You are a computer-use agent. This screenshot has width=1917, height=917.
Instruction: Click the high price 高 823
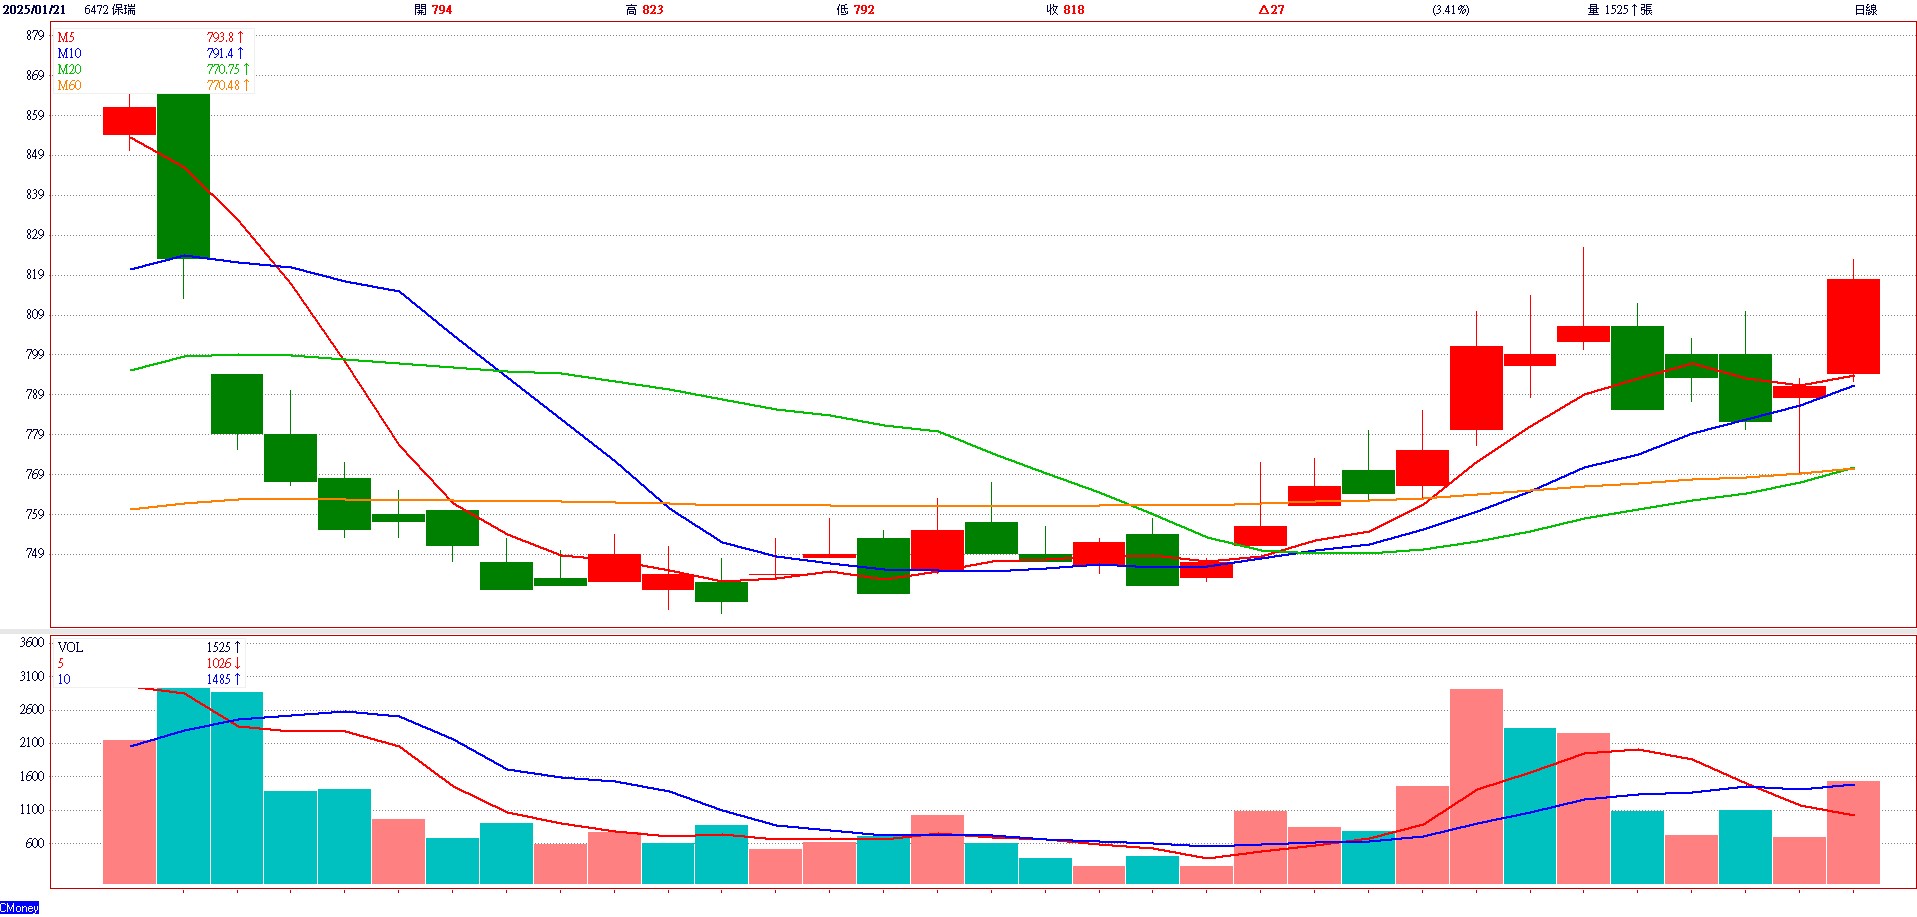[x=644, y=10]
